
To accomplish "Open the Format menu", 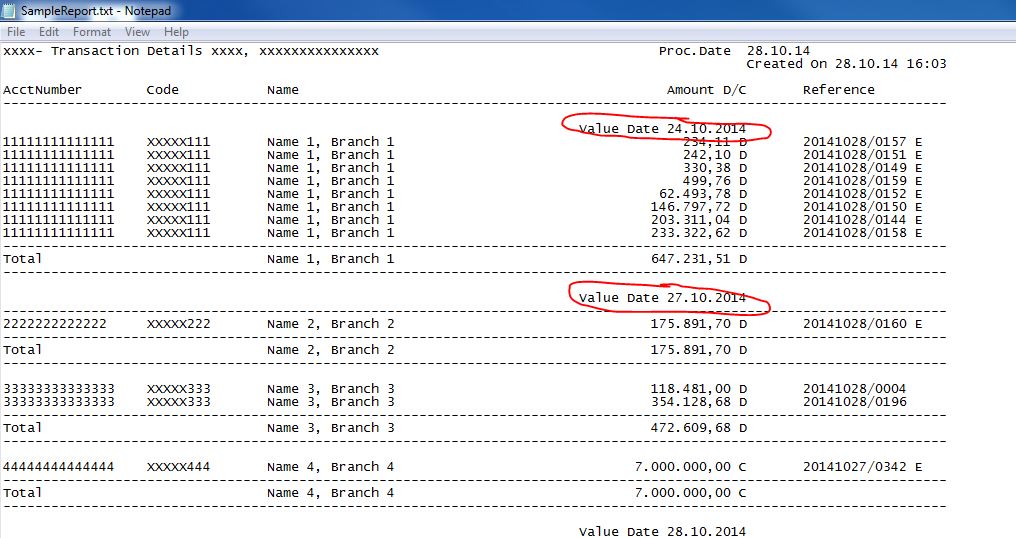I will click(x=91, y=32).
